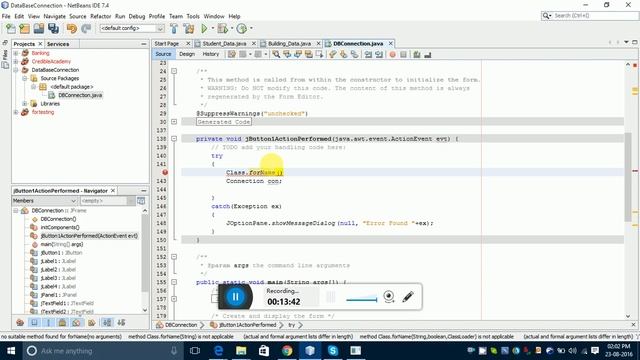Switch to the Start Page tab
This screenshot has height=360, width=640.
167,43
